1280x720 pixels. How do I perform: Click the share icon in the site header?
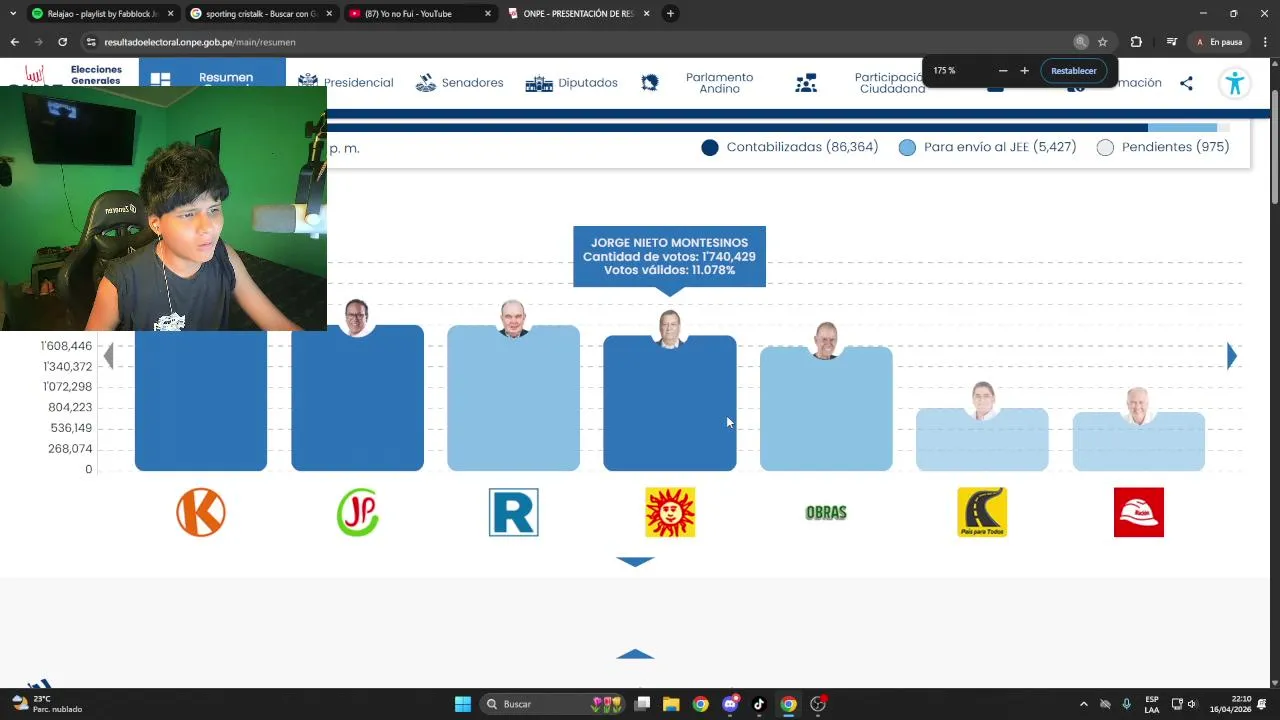pos(1186,83)
